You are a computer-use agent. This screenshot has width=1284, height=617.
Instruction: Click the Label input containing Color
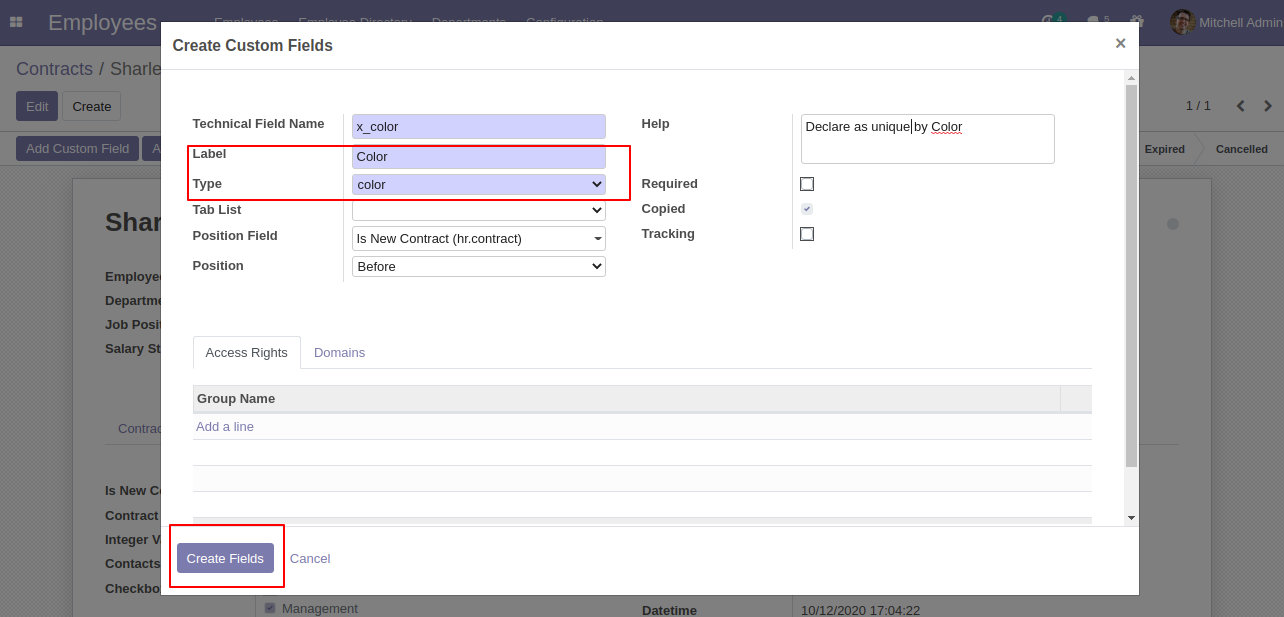(x=478, y=156)
